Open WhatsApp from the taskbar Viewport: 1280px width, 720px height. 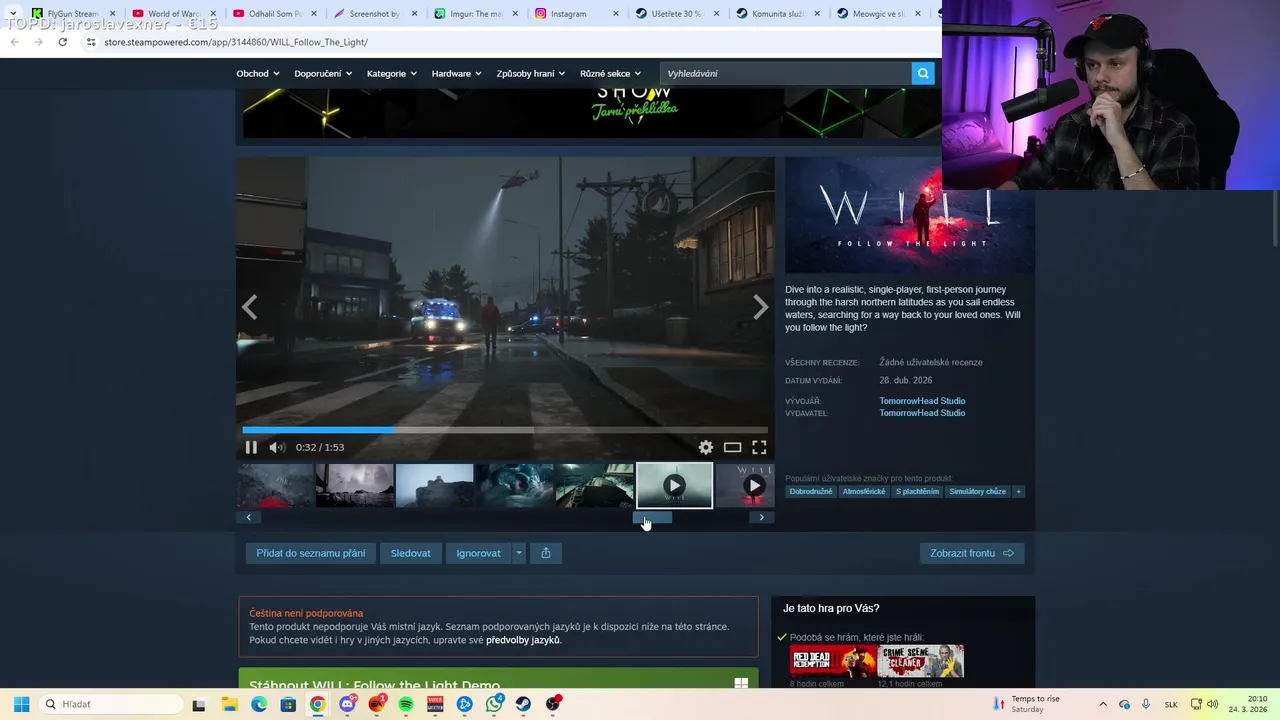coord(494,704)
